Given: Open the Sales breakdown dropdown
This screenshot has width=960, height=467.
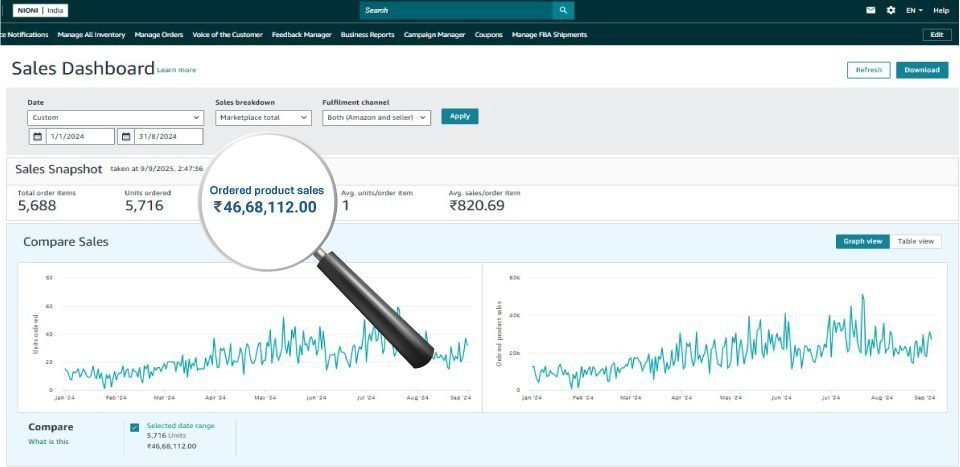Looking at the screenshot, I should tap(263, 117).
